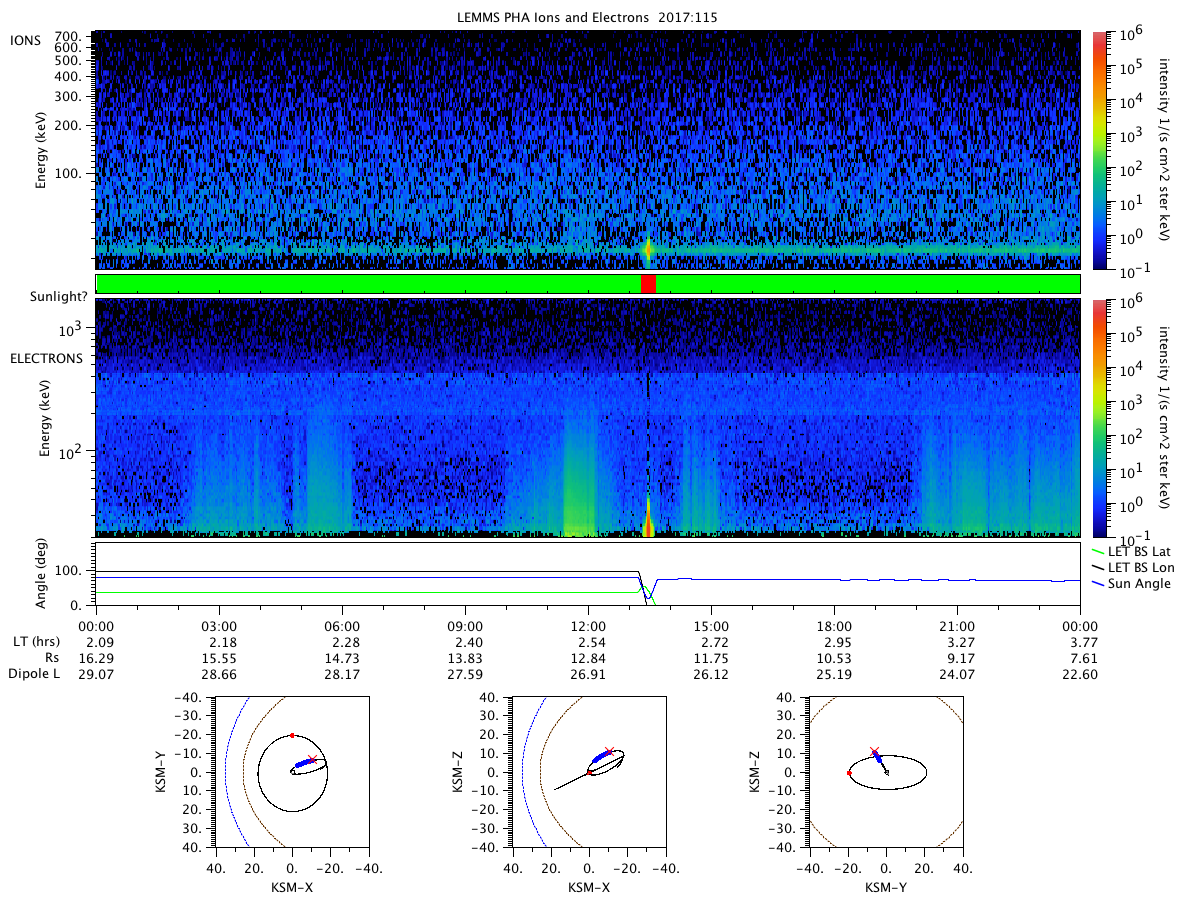Click the green Sunlight status bar
Image resolution: width=1200 pixels, height=900 pixels.
(588, 284)
